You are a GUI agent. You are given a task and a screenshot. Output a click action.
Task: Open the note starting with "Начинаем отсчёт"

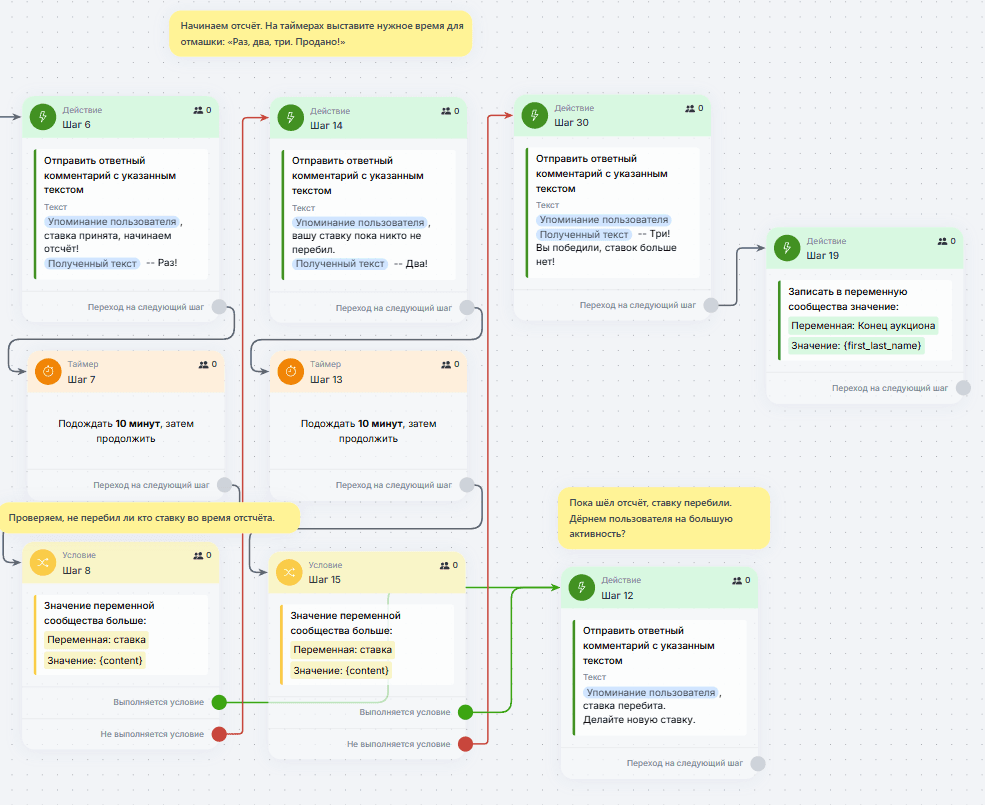[321, 34]
